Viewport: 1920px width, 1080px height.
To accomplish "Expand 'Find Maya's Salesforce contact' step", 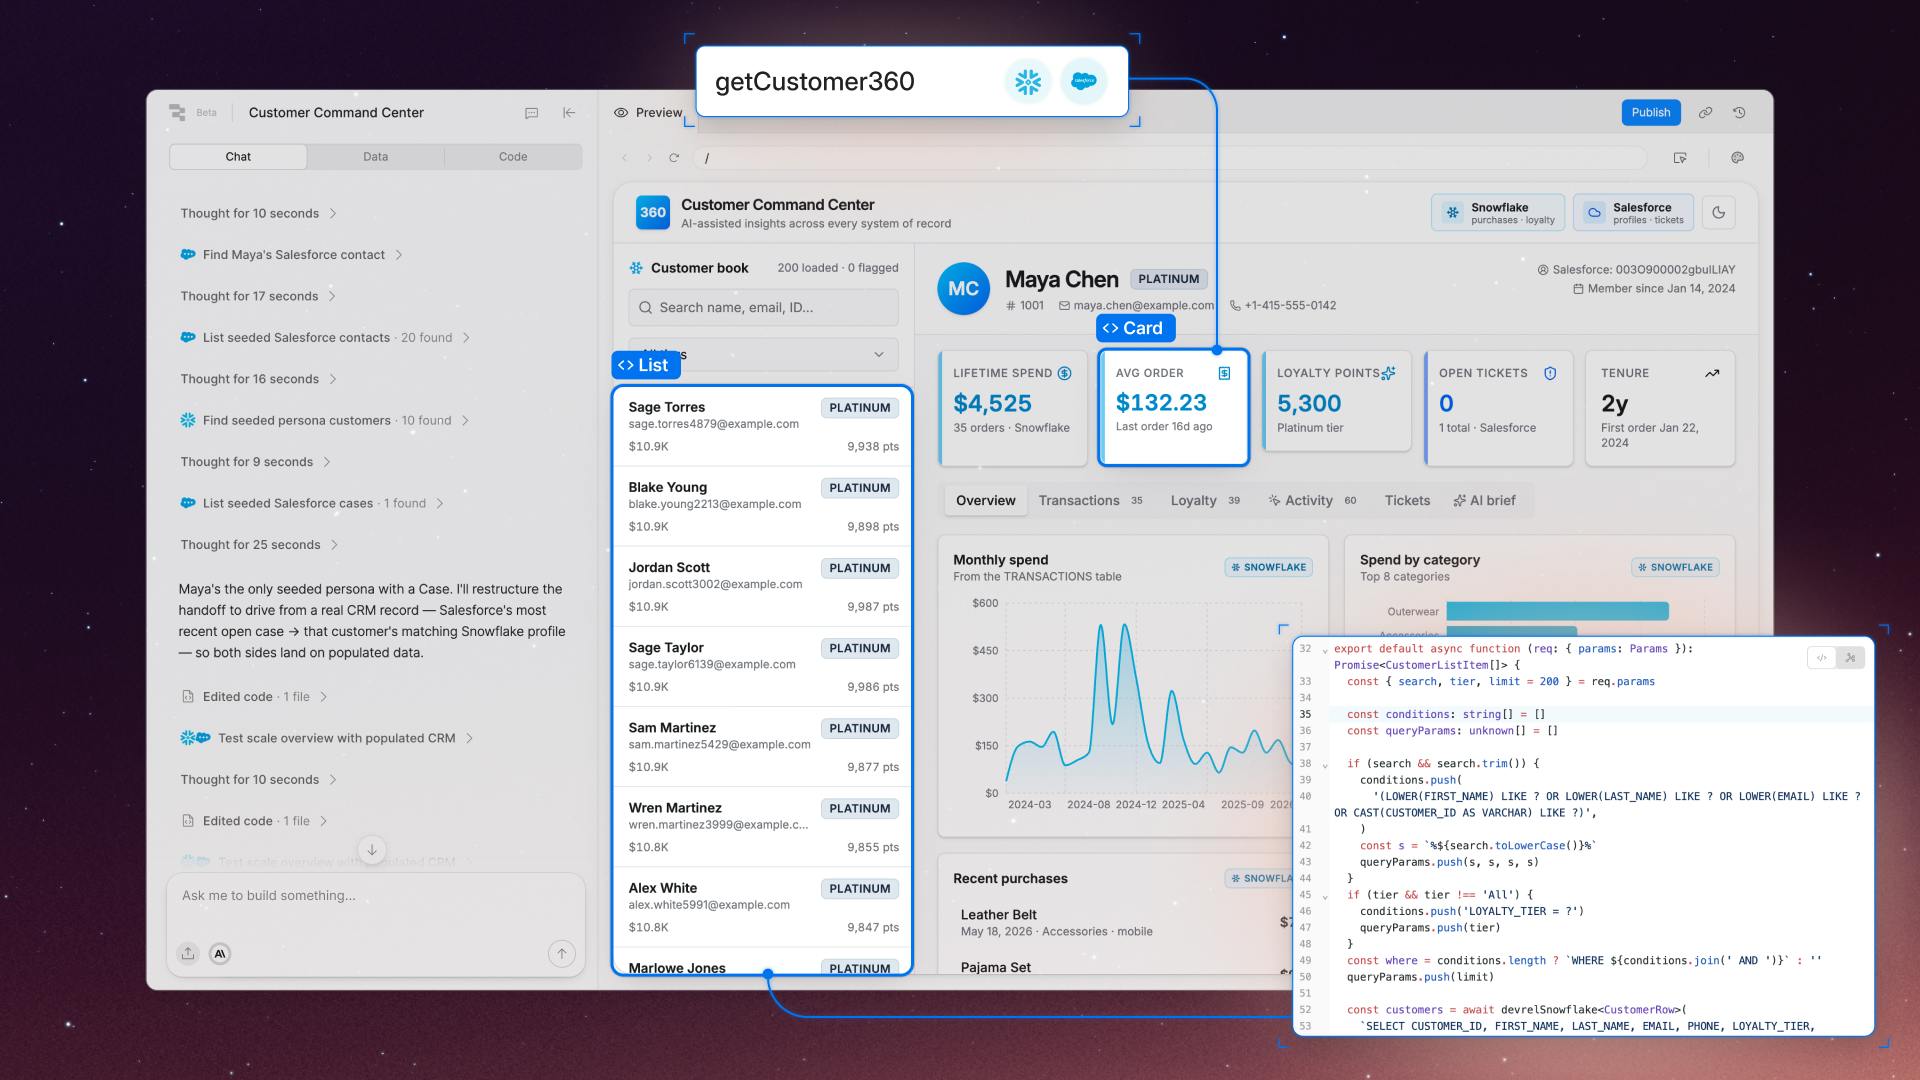I will (292, 255).
